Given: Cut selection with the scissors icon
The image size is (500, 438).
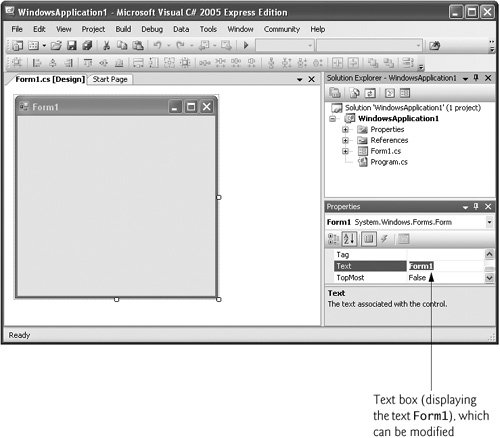Looking at the screenshot, I should (106, 45).
